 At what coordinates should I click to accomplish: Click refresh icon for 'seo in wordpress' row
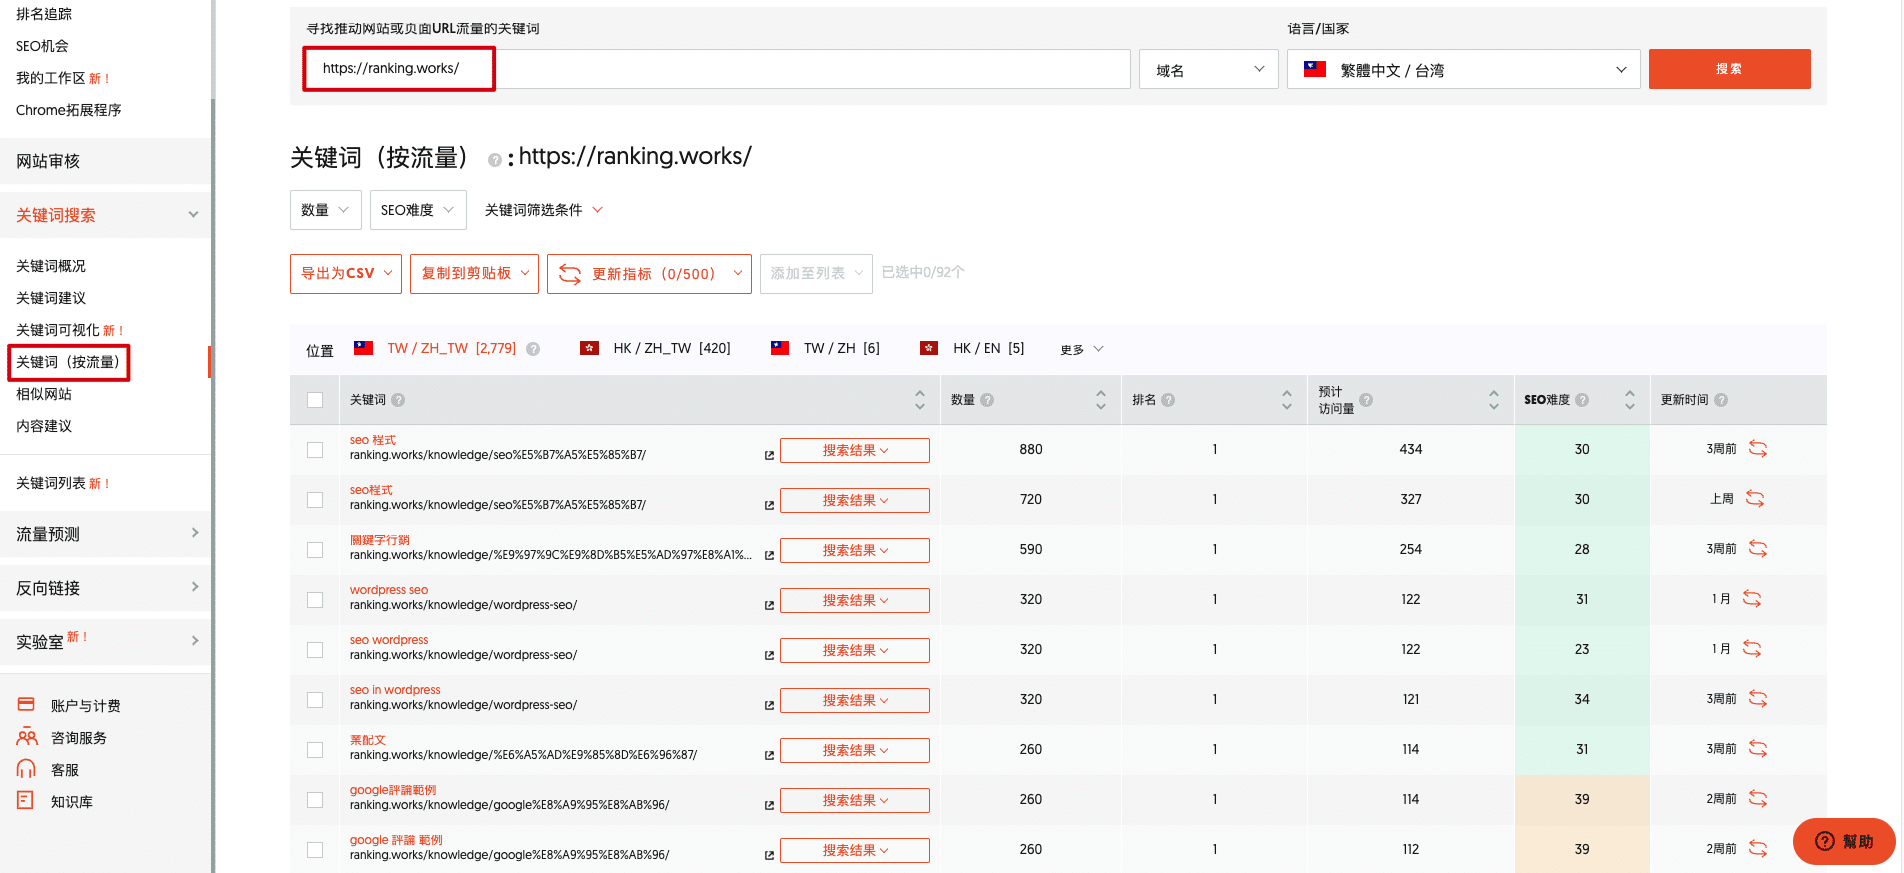[x=1757, y=699]
